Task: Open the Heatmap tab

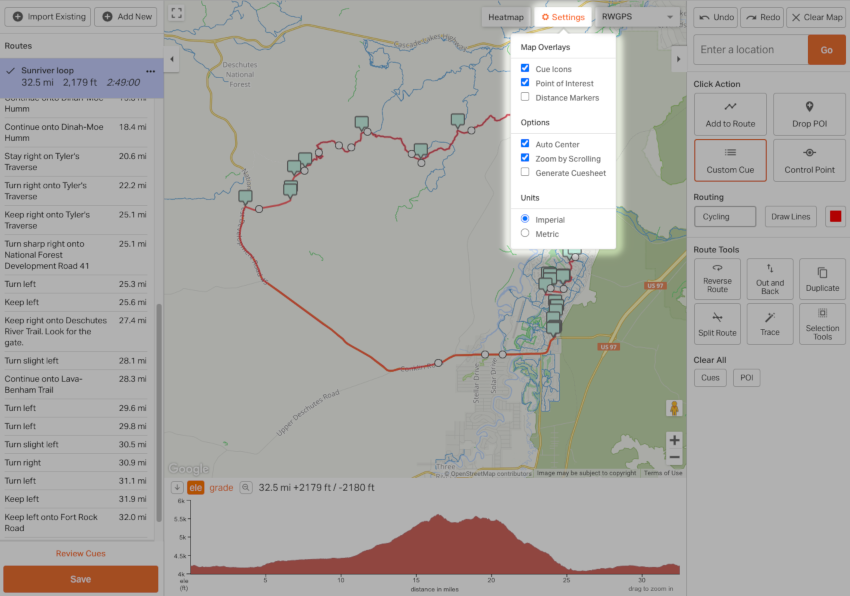Action: (506, 17)
